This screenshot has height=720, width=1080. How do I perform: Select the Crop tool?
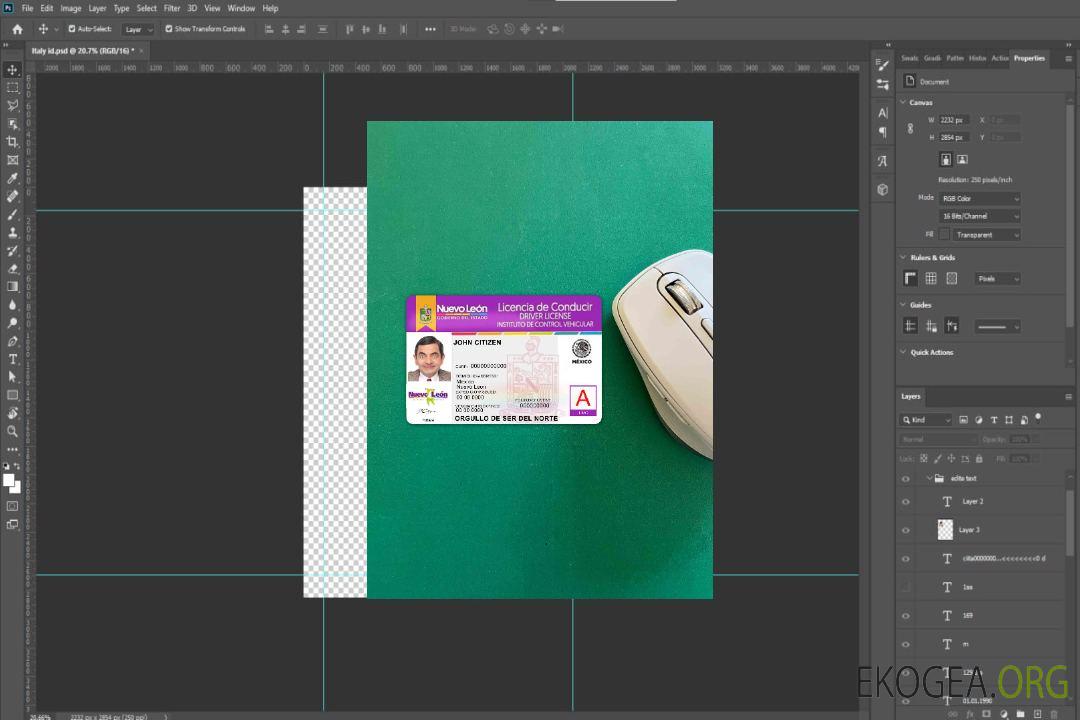tap(12, 142)
